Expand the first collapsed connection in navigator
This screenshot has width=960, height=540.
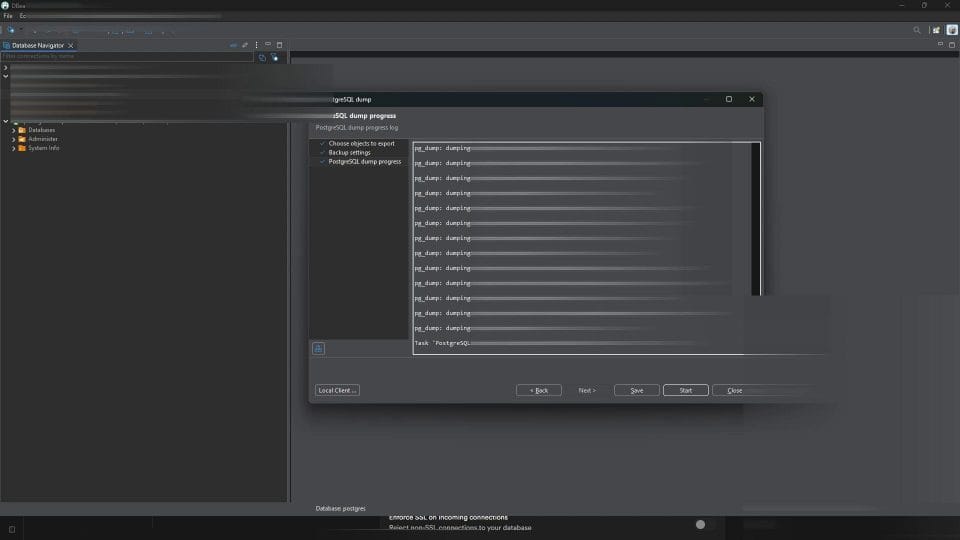tap(6, 67)
